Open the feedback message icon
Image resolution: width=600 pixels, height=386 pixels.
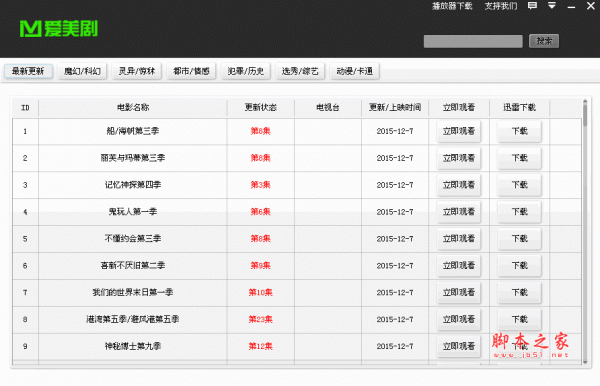click(532, 6)
